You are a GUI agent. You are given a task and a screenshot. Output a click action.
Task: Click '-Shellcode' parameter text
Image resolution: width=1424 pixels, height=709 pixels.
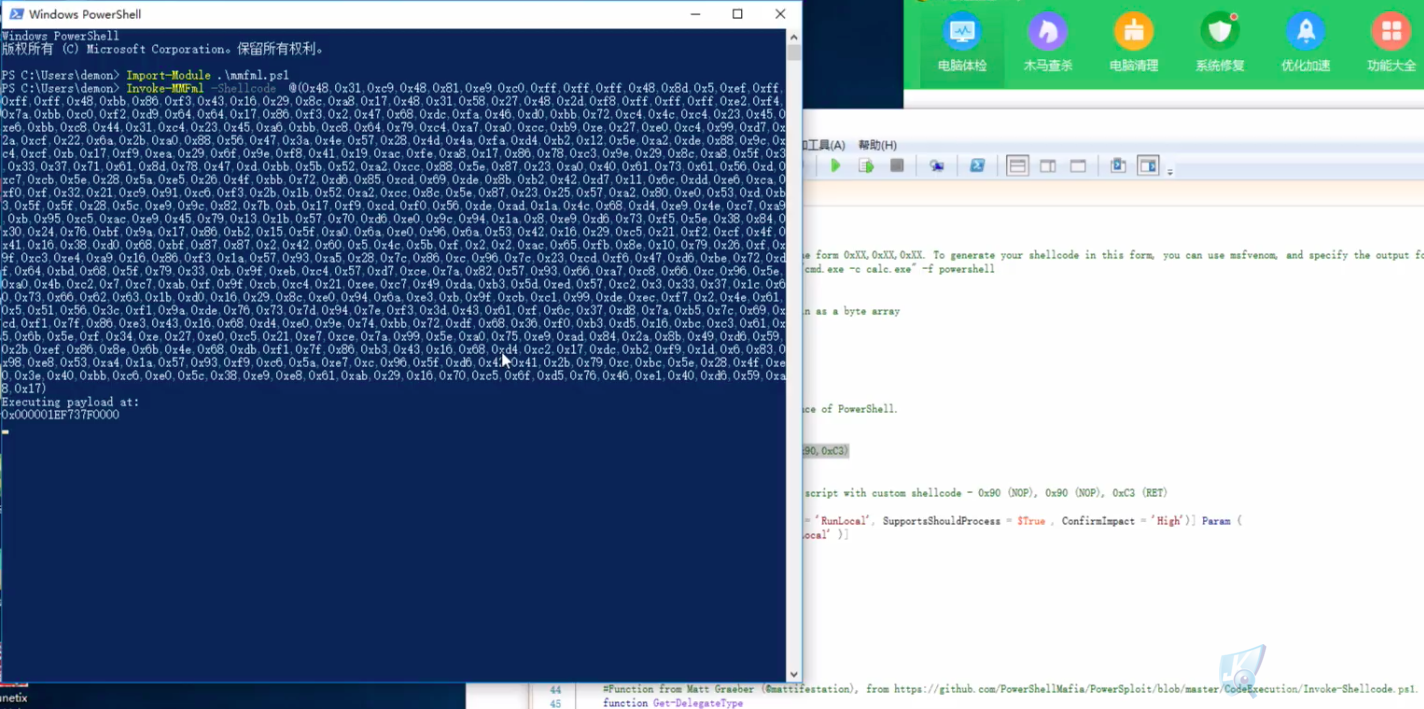pyautogui.click(x=243, y=88)
